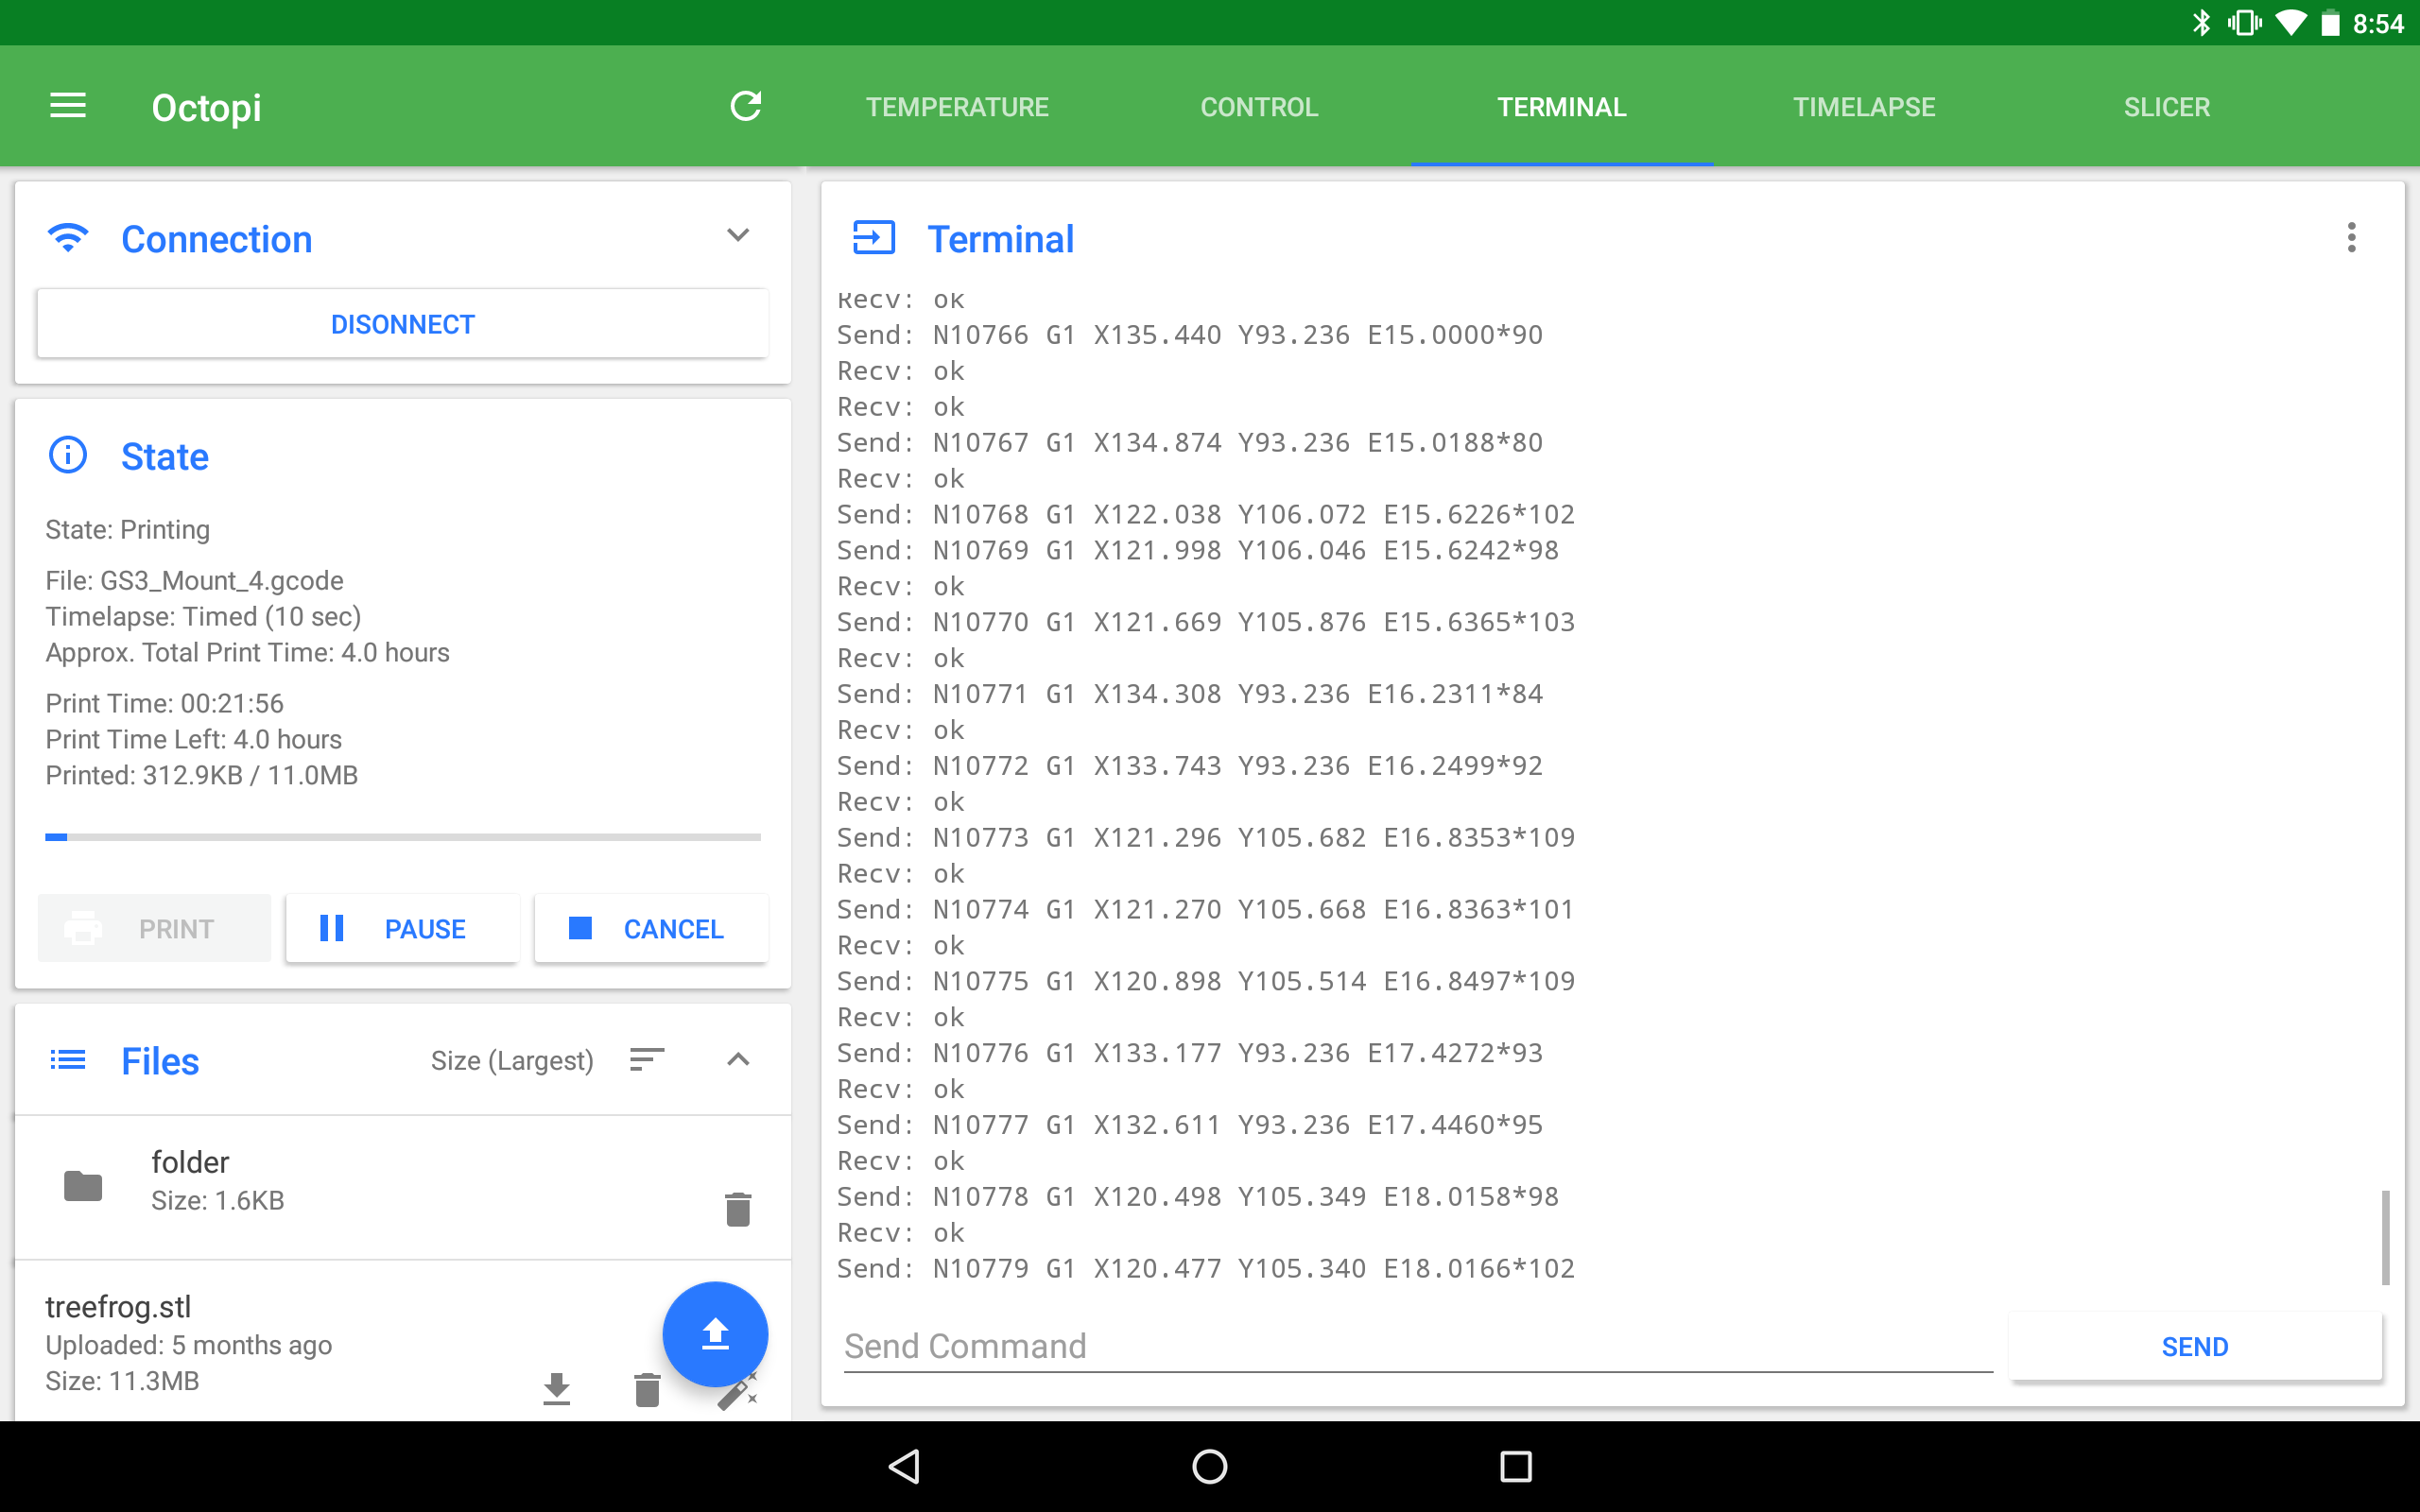Click the Connection wifi icon
The image size is (2420, 1512).
[68, 238]
